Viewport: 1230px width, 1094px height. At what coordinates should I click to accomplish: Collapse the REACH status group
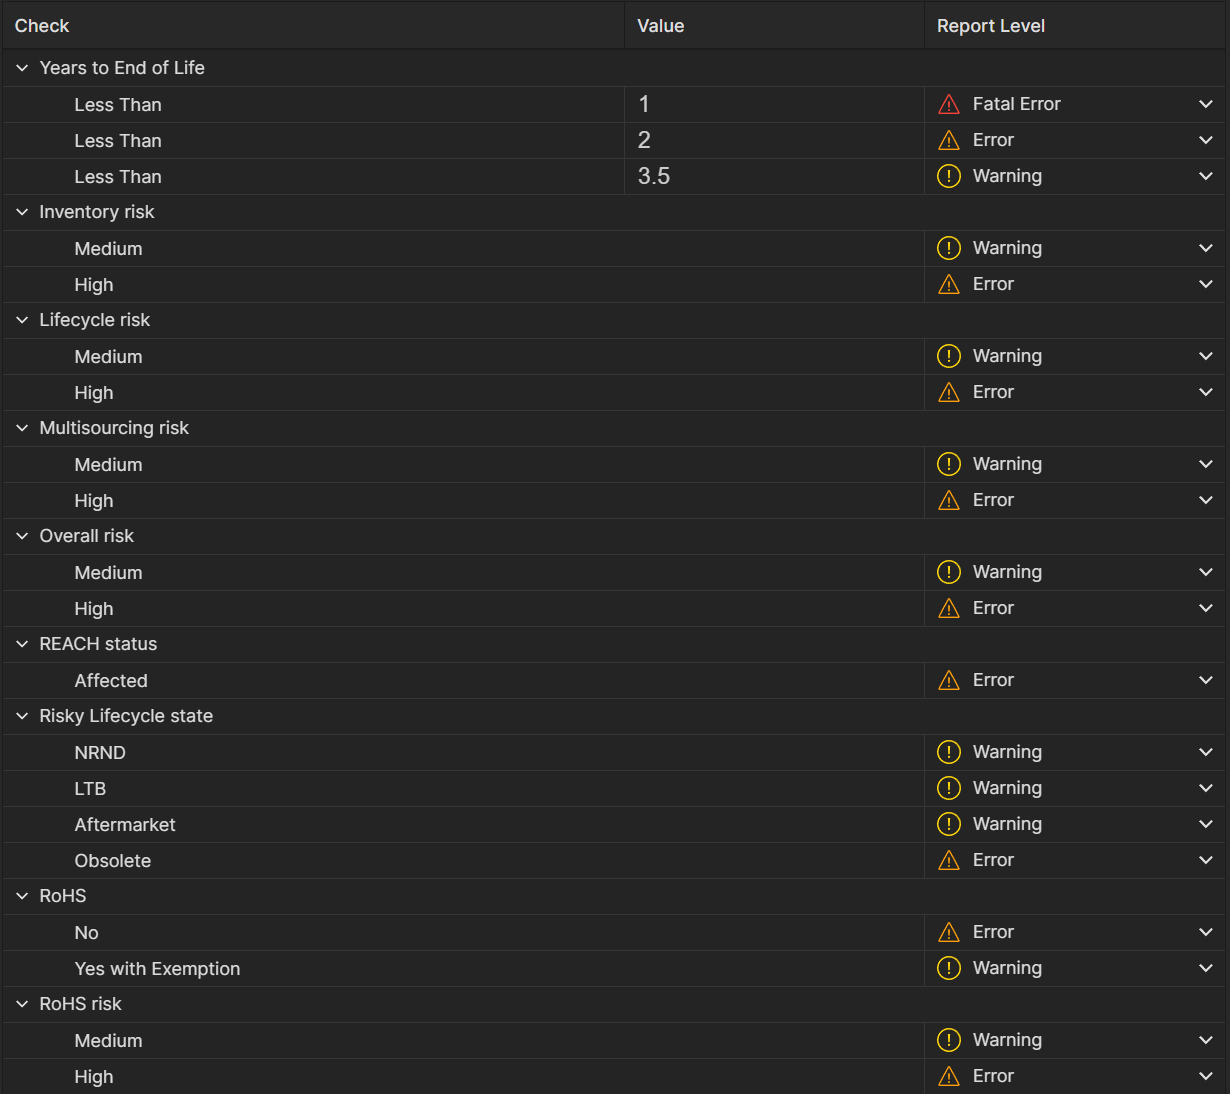tap(22, 644)
